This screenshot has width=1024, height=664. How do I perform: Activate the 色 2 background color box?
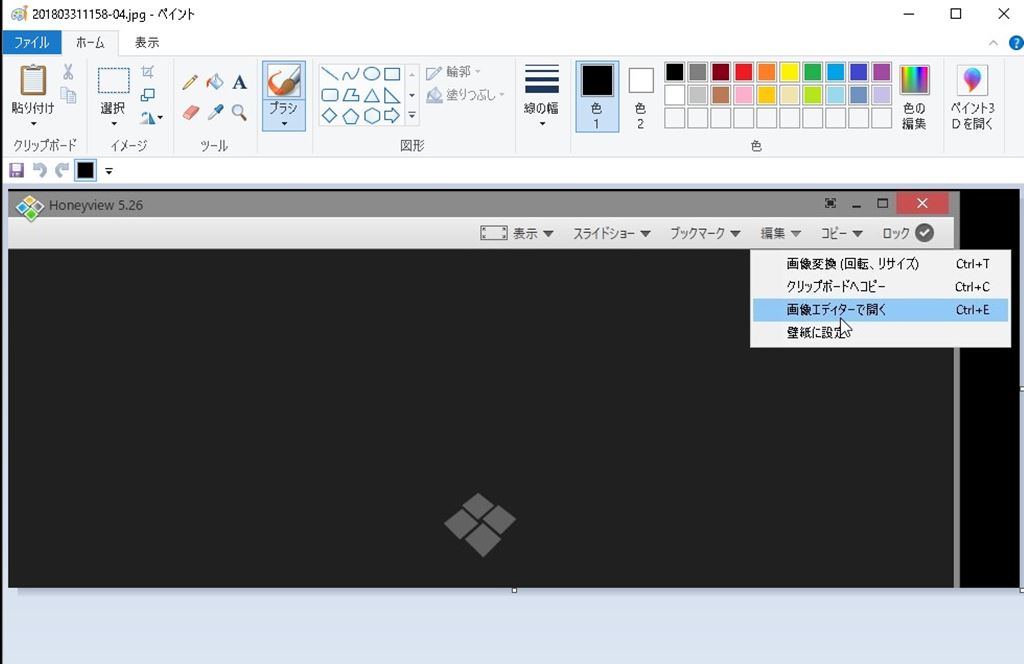point(640,96)
